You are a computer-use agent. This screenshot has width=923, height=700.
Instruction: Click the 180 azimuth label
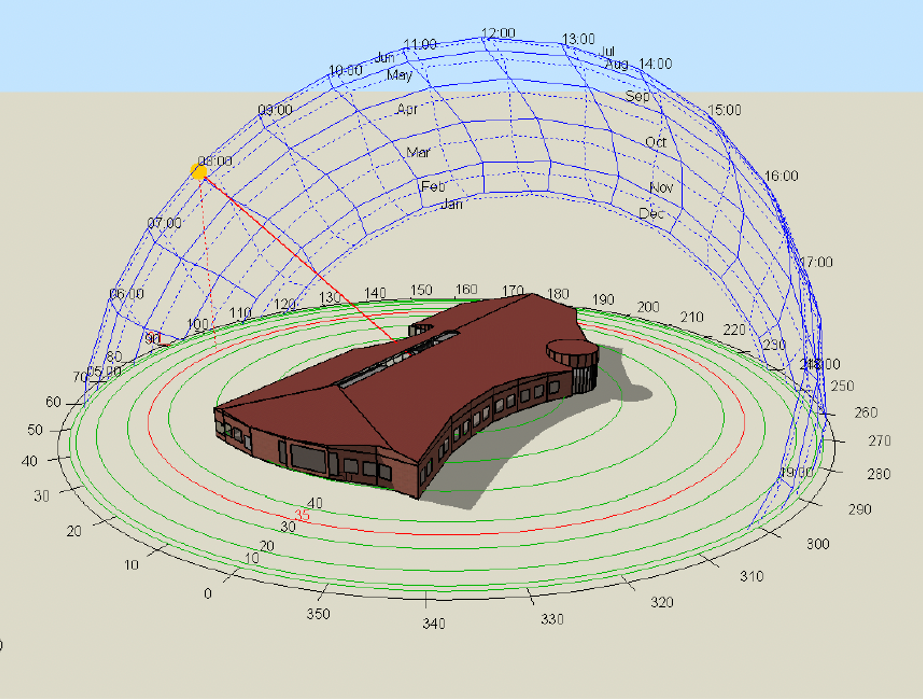[557, 294]
